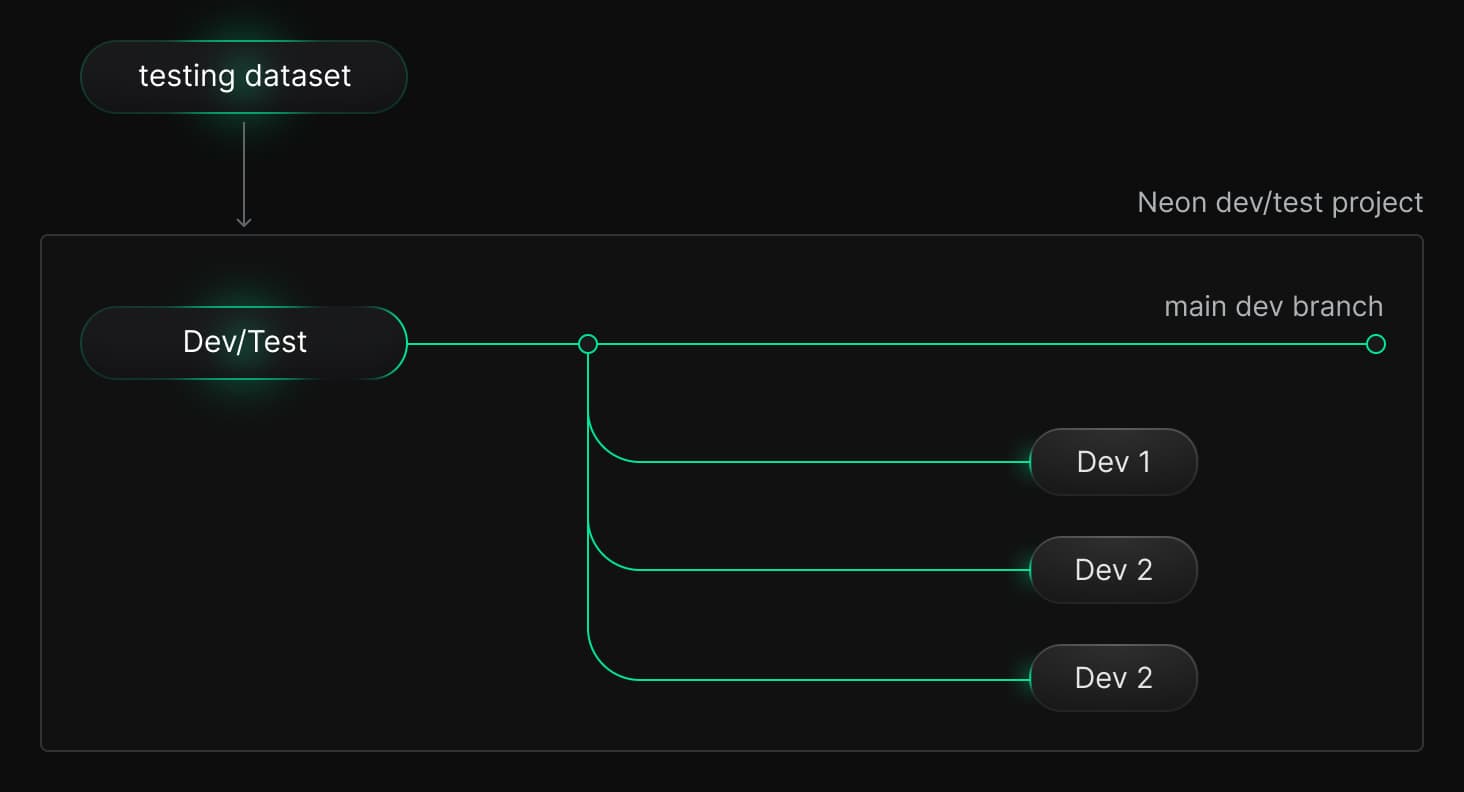Click the curved corner of the Dev 1 branch

602,448
